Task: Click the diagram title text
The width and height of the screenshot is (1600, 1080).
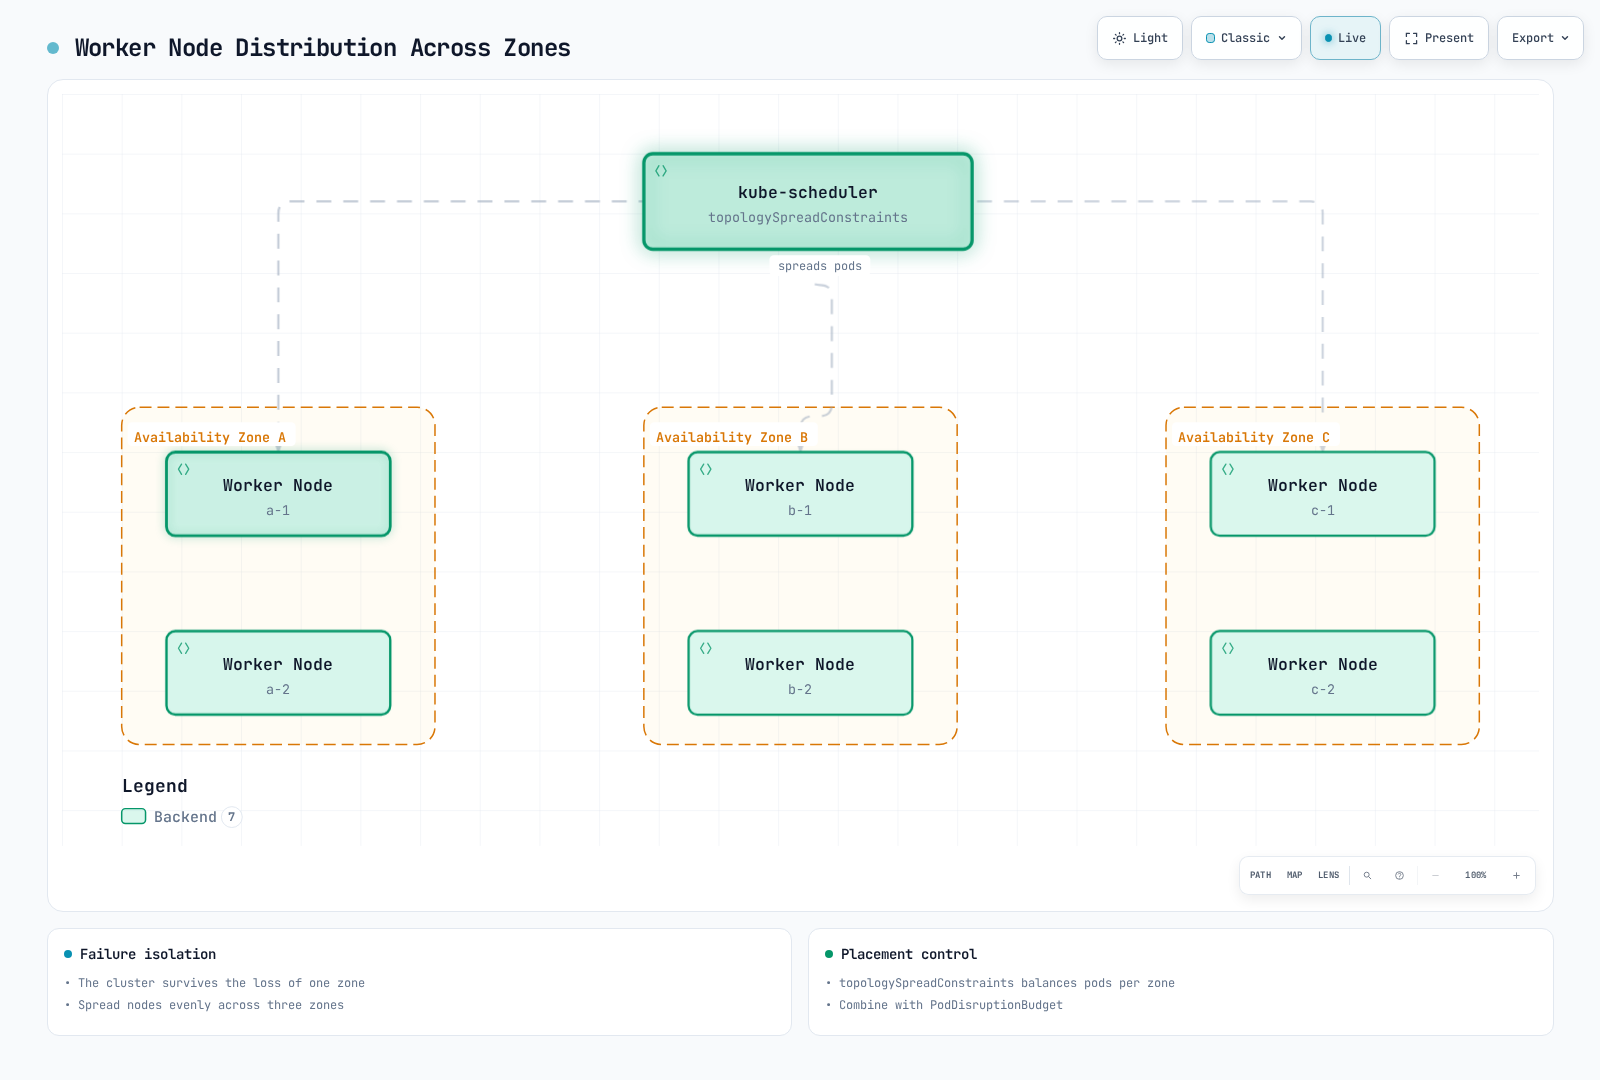Action: pyautogui.click(x=323, y=48)
